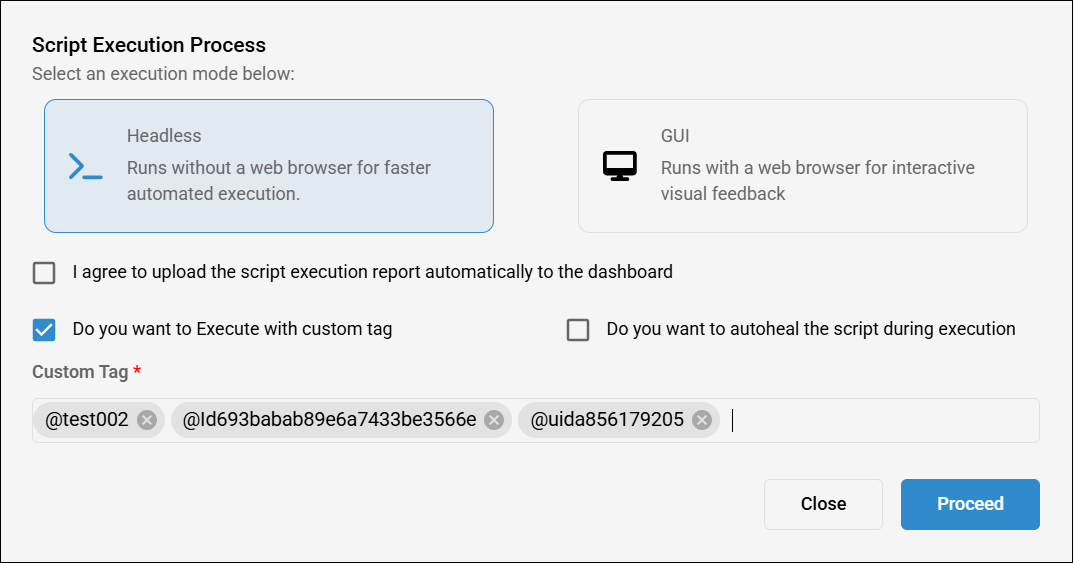Click the 'I agree to upload' label text
The height and width of the screenshot is (563, 1073).
(372, 272)
